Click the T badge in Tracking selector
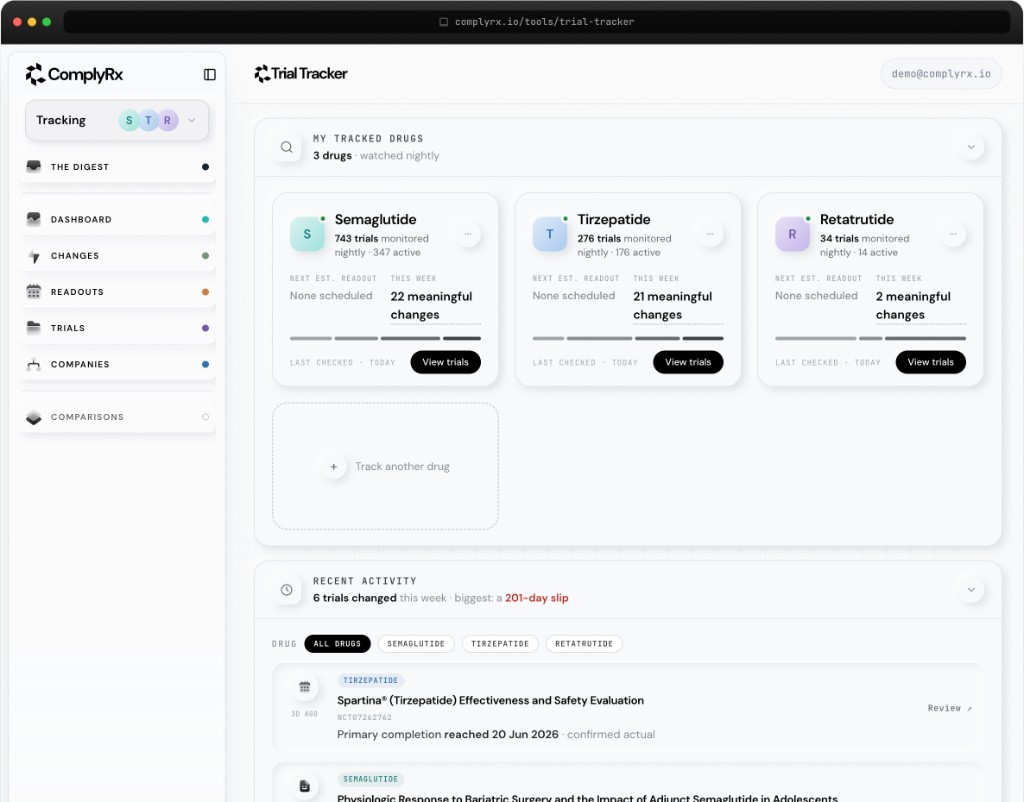This screenshot has width=1024, height=802. pyautogui.click(x=148, y=120)
